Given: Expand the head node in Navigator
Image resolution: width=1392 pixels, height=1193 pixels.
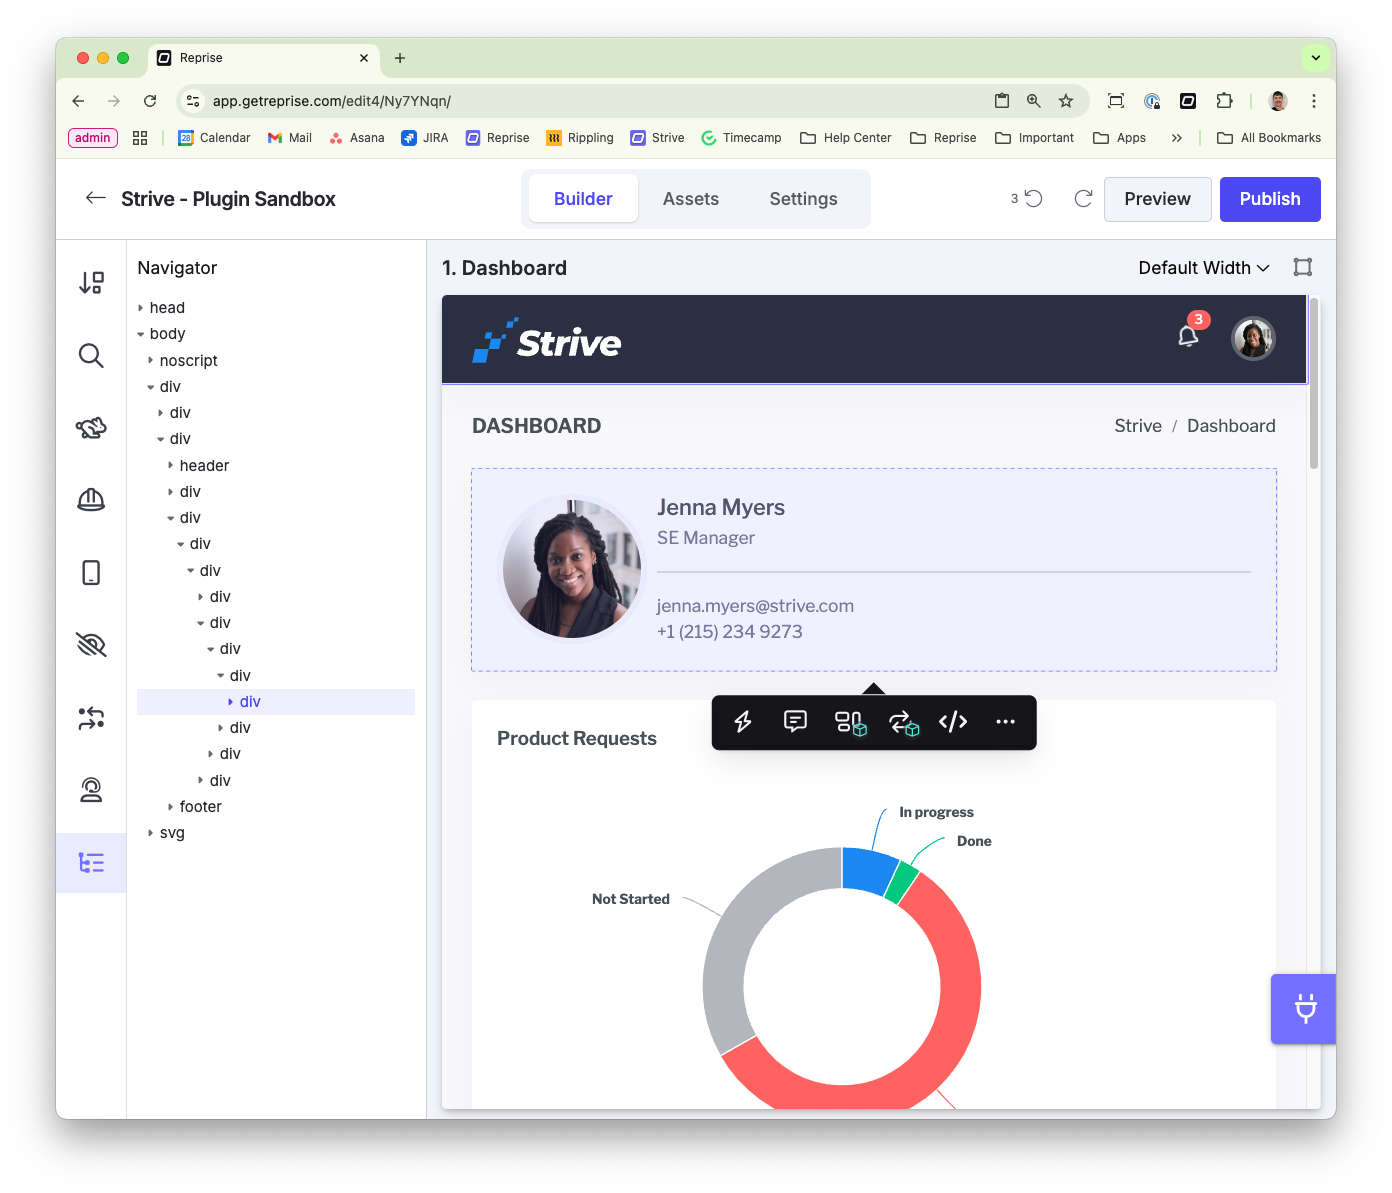Looking at the screenshot, I should pos(141,308).
